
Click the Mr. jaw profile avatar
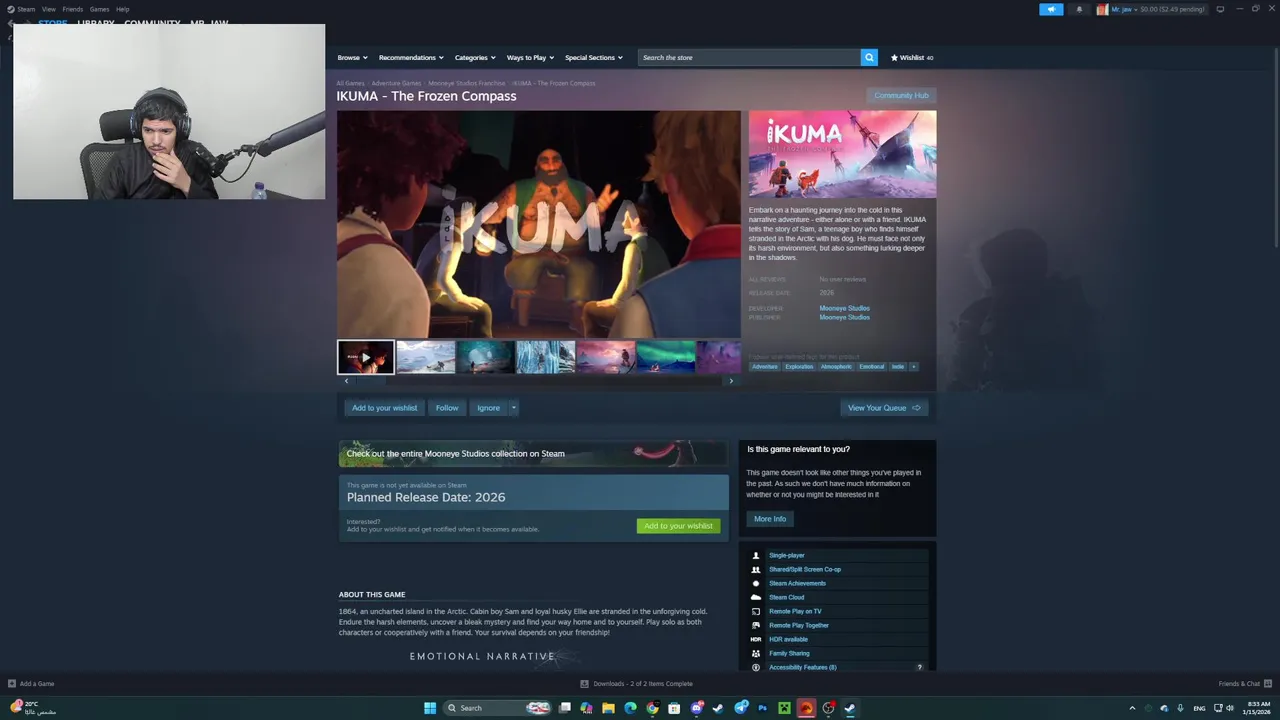coord(1102,9)
